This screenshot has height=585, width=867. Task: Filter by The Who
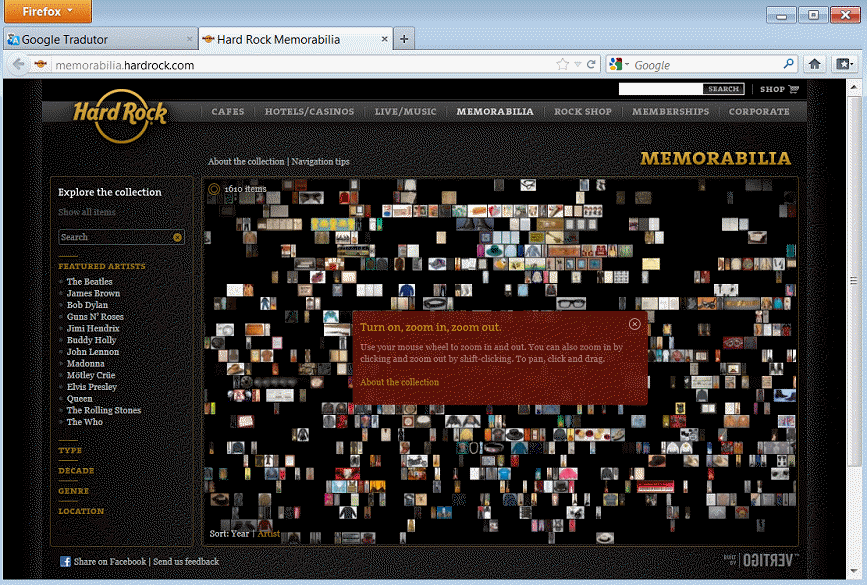click(85, 422)
